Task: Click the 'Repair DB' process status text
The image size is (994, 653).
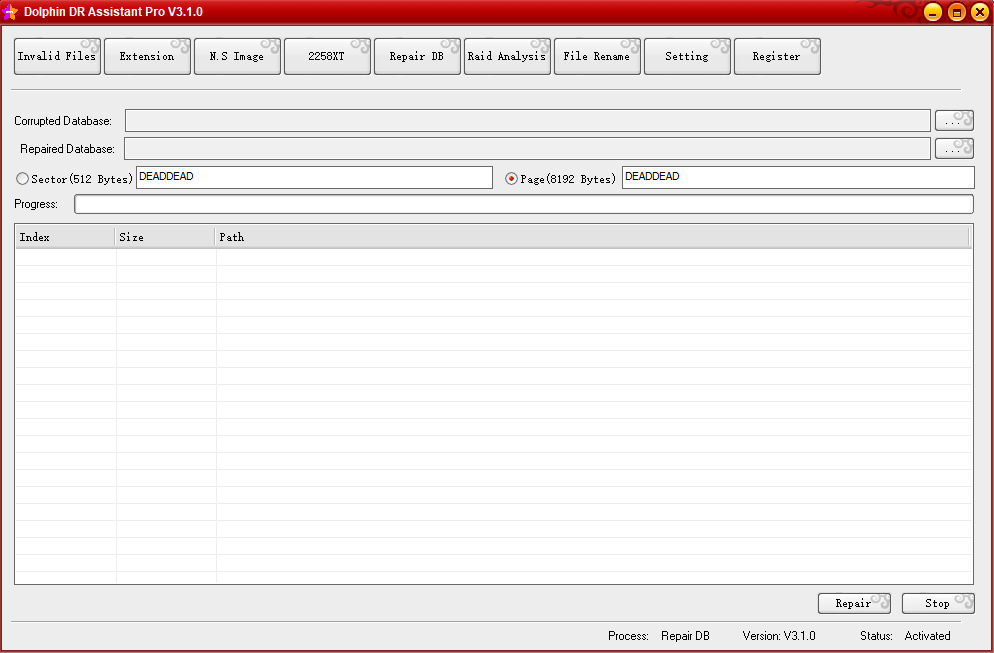Action: [685, 636]
